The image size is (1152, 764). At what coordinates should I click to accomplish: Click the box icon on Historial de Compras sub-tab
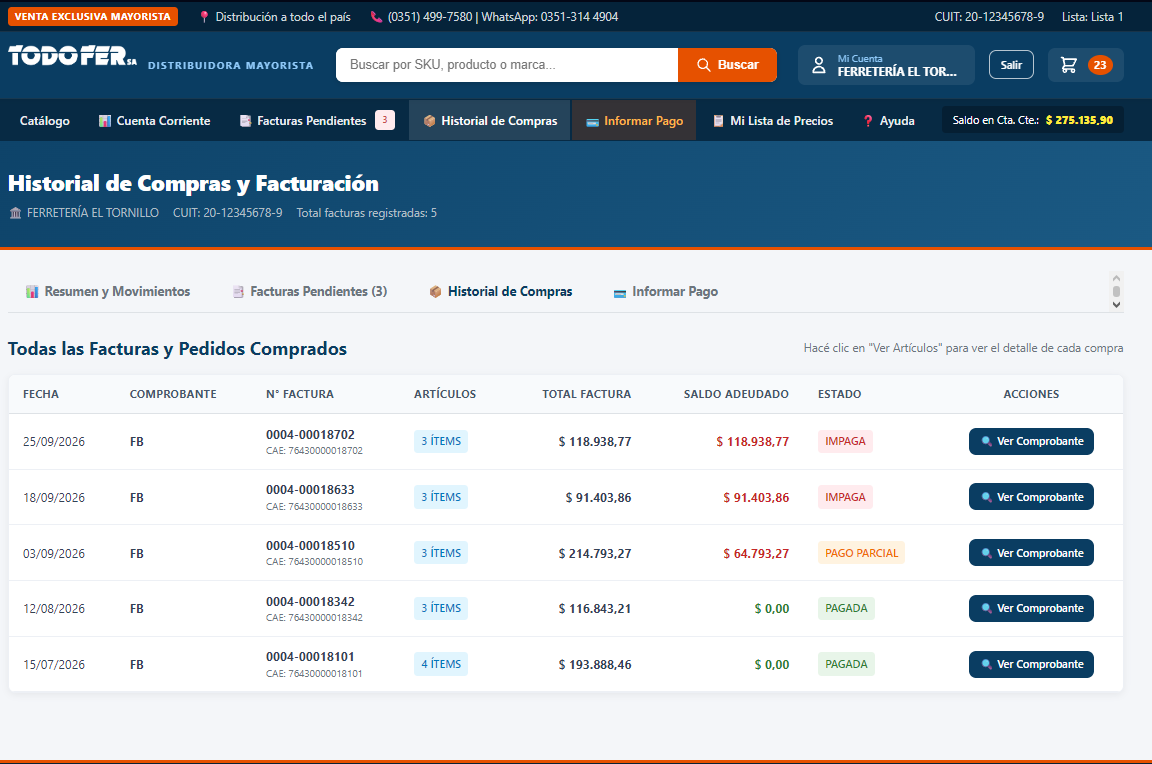pos(436,292)
